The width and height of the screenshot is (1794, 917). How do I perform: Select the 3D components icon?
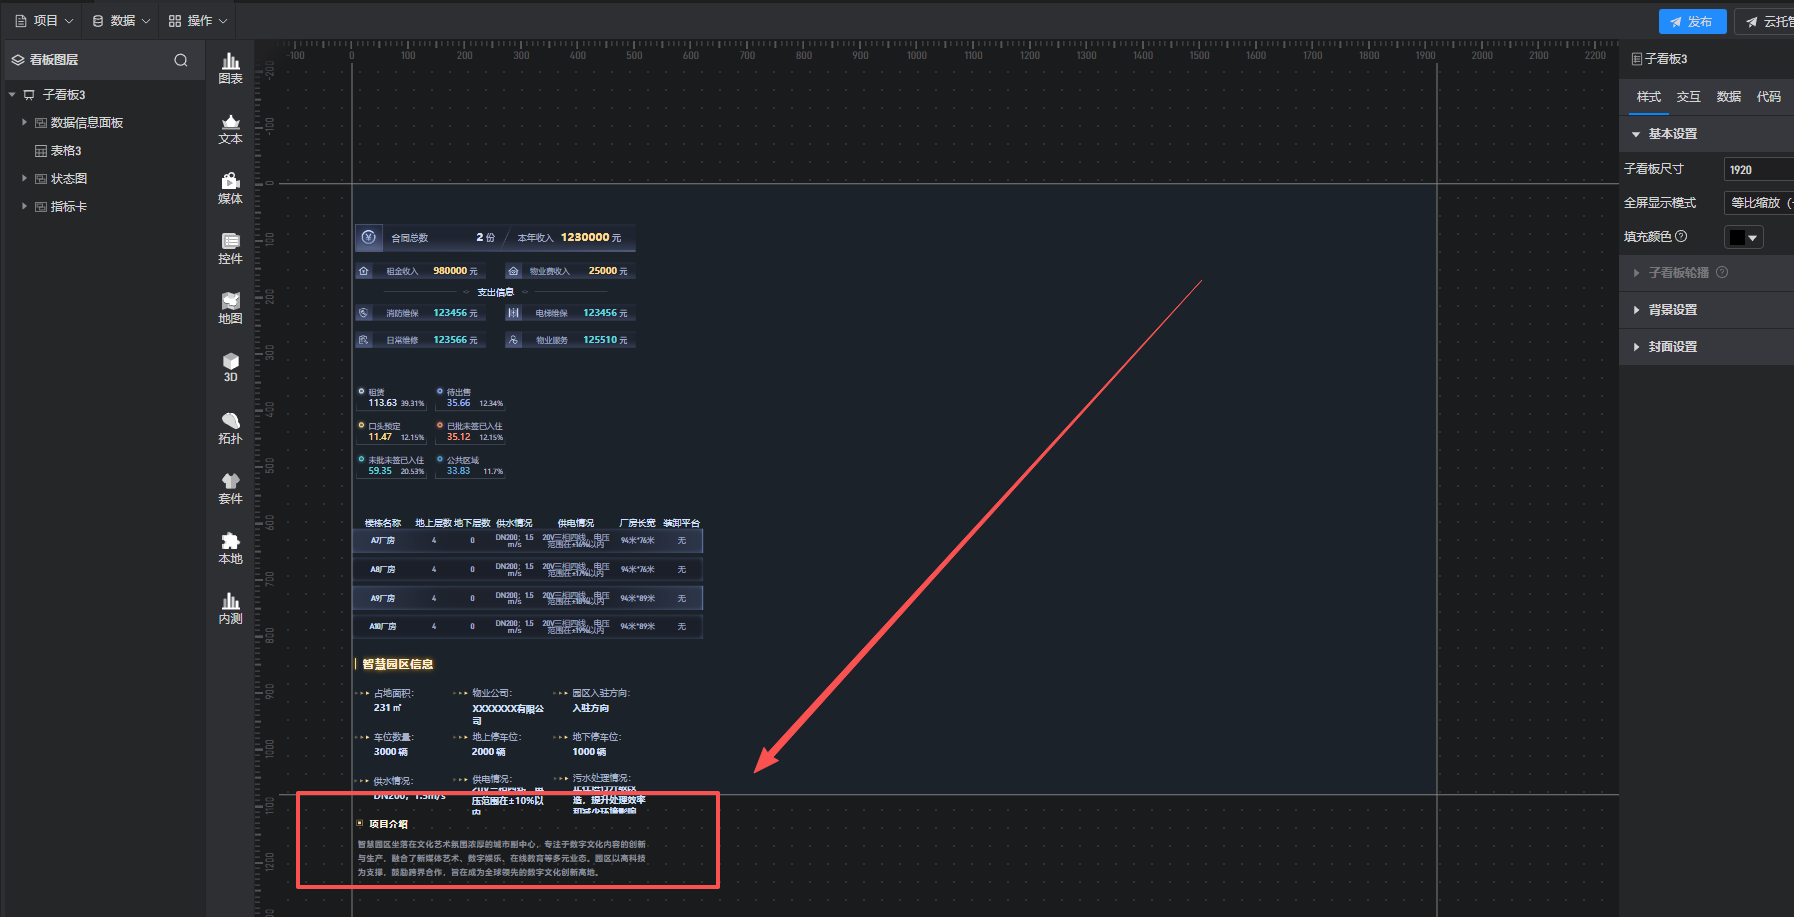pos(230,367)
